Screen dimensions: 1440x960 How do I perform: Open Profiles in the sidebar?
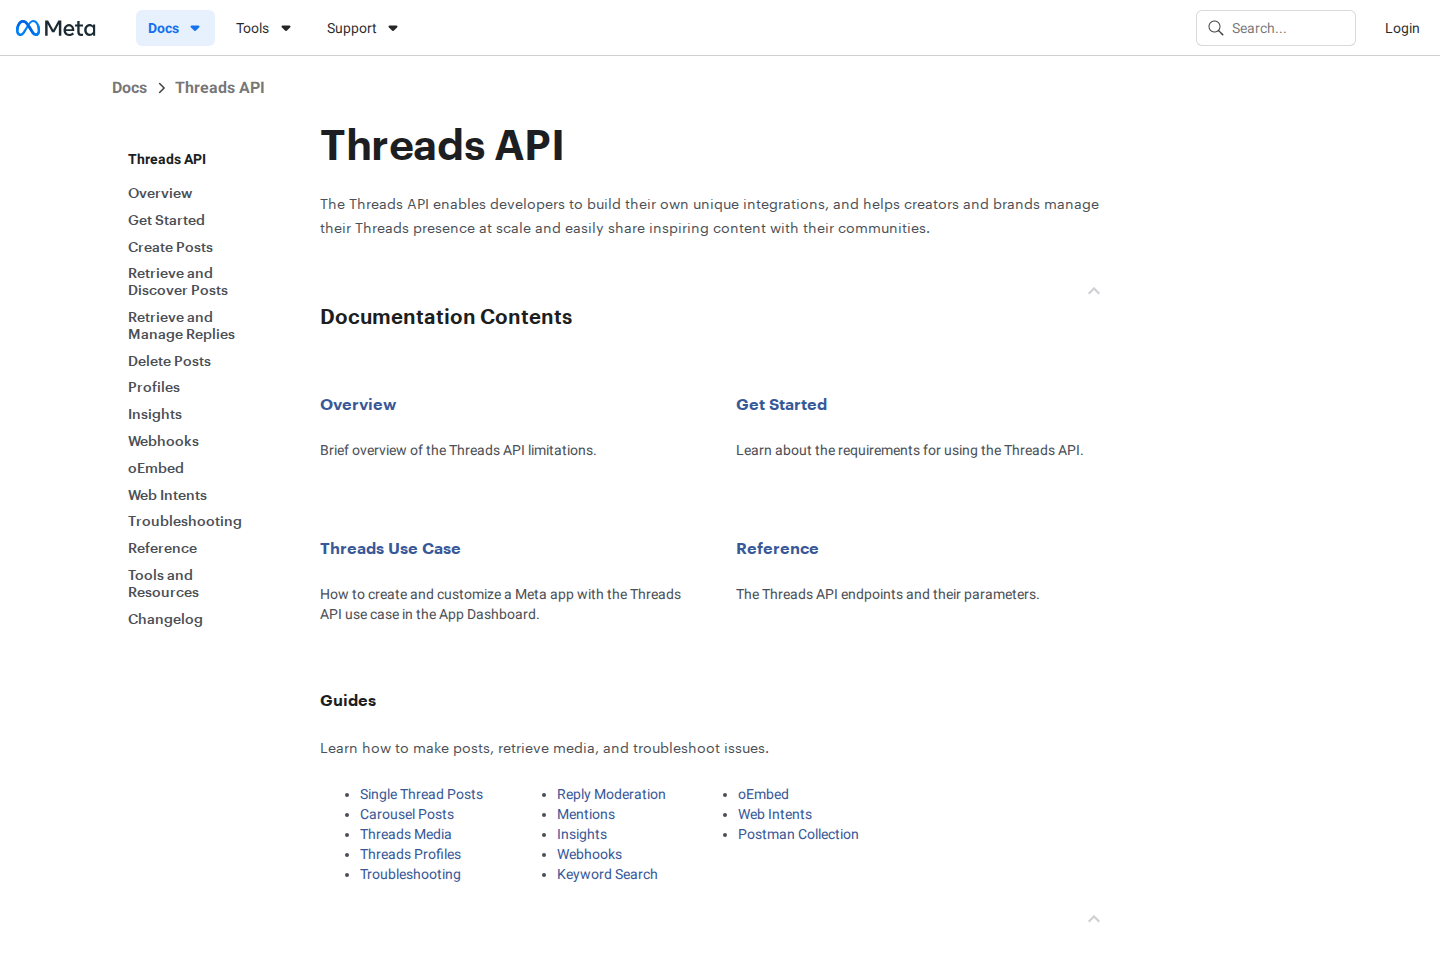[x=154, y=387]
